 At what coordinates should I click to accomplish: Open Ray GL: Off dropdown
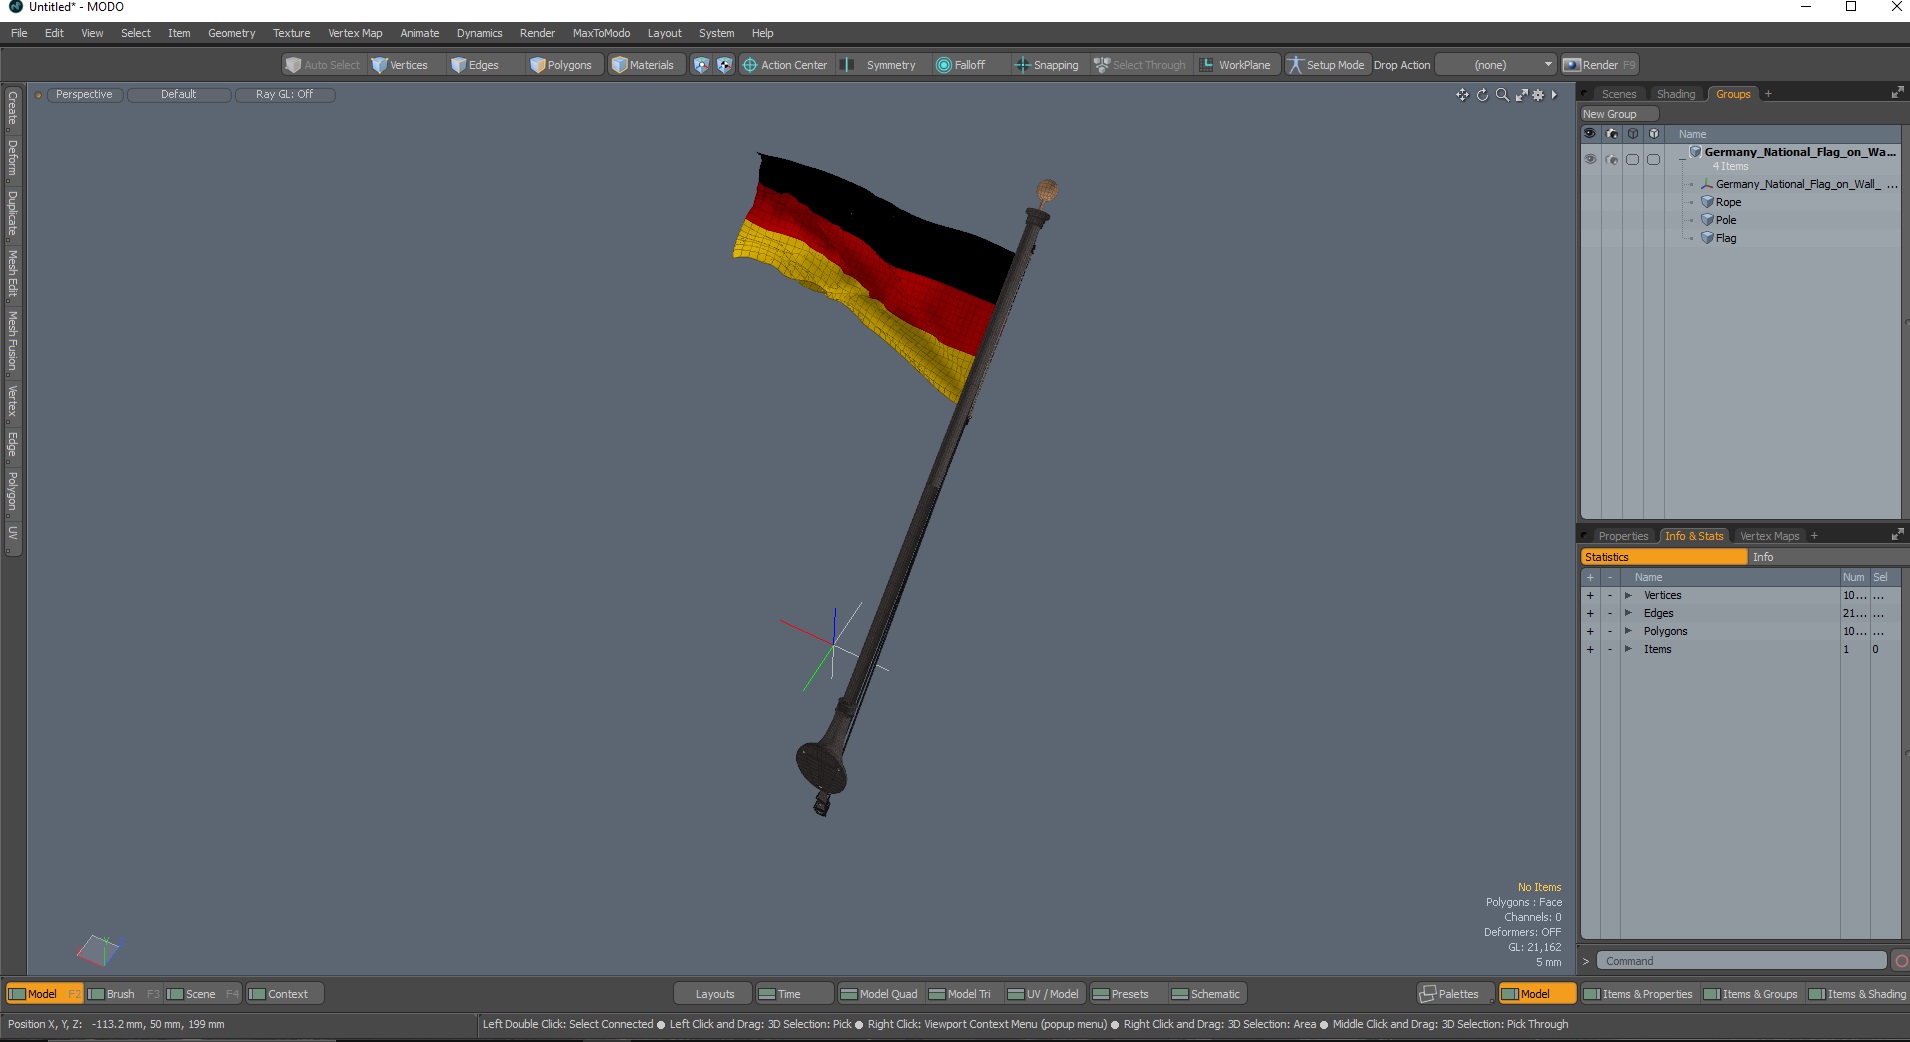[285, 94]
